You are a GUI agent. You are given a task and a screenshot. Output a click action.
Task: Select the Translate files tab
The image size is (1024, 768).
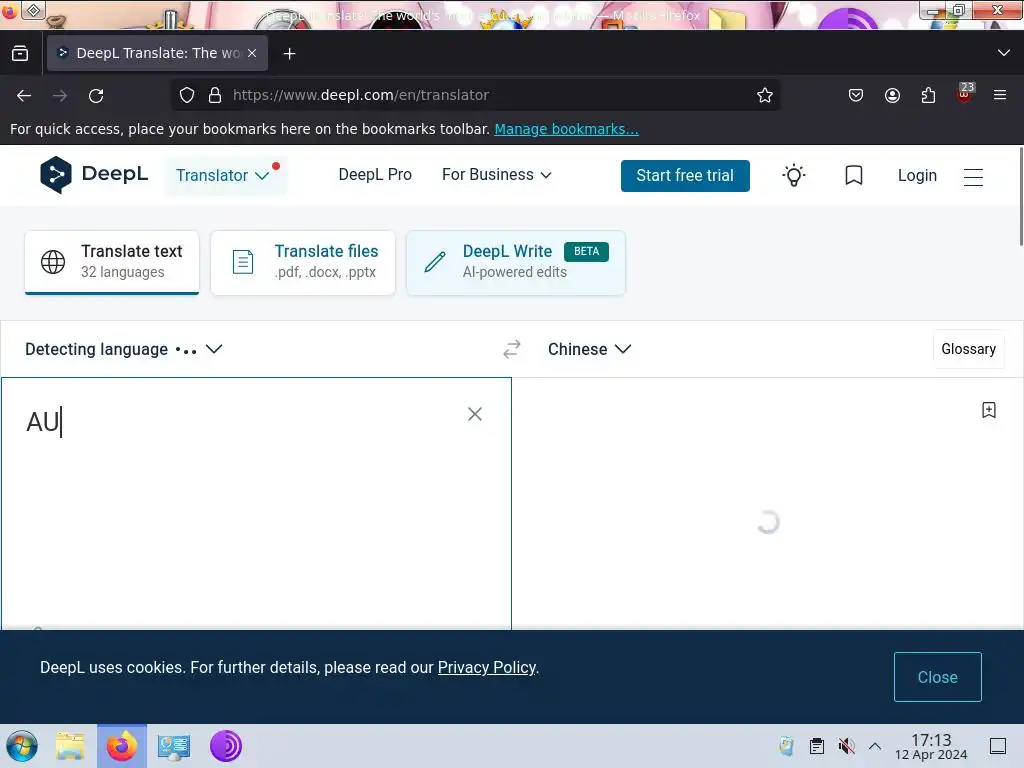pyautogui.click(x=303, y=263)
